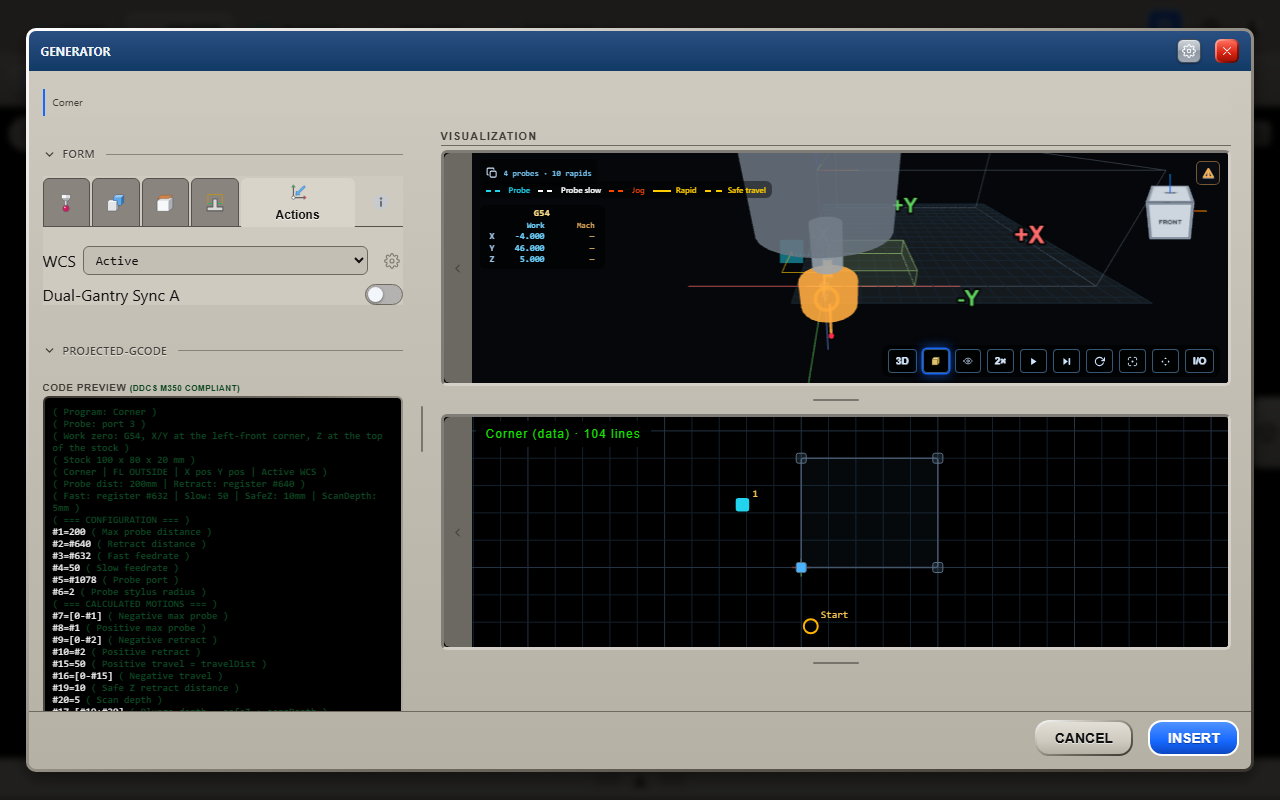This screenshot has width=1280, height=800.
Task: Select the T-shaped fixture tab
Action: [x=215, y=203]
